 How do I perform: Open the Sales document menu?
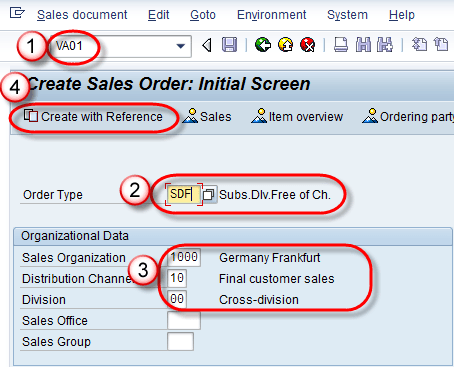(82, 15)
